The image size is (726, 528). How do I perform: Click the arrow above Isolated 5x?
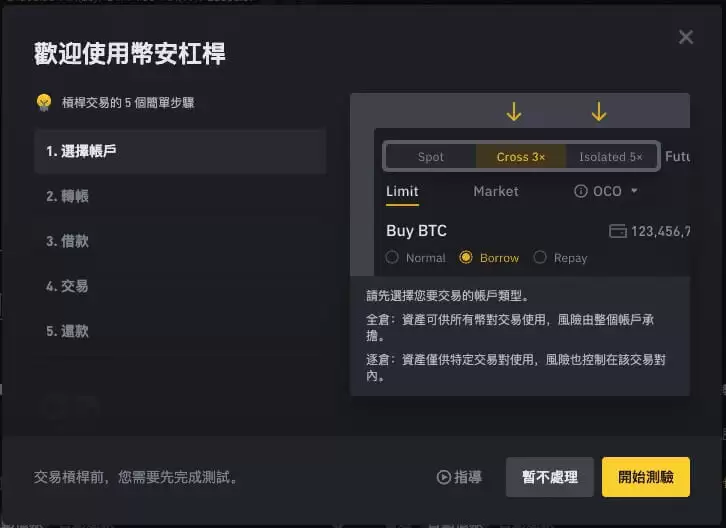(599, 112)
